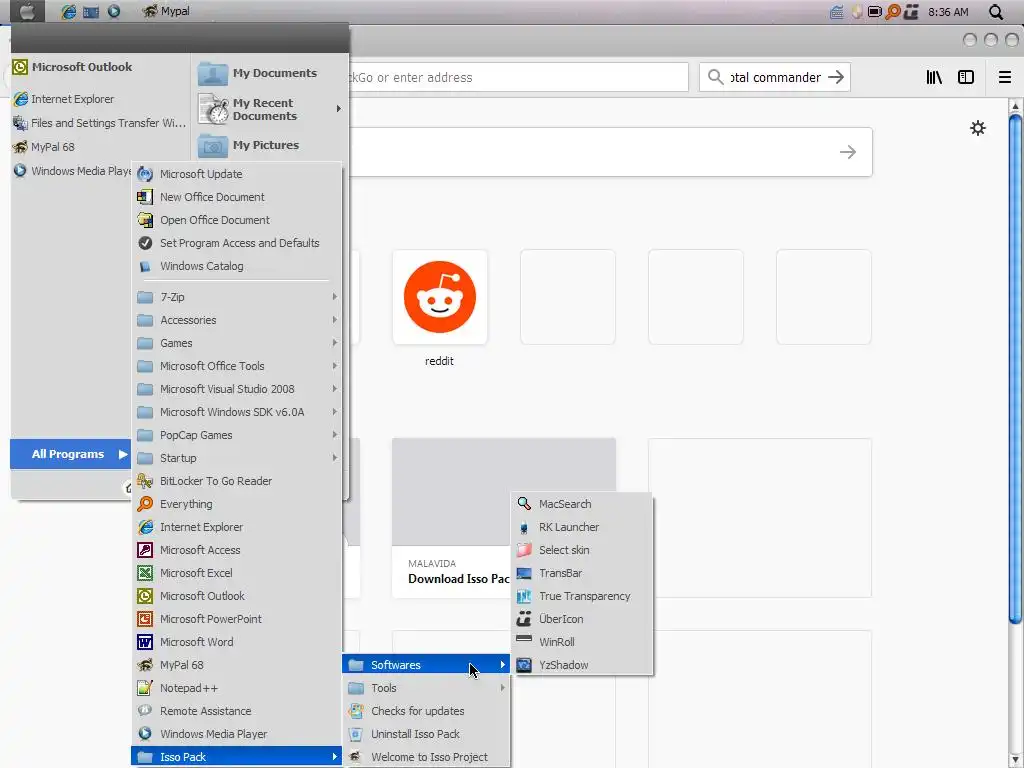The height and width of the screenshot is (768, 1024).
Task: Expand Microsoft Office Tools folder
Action: click(236, 366)
